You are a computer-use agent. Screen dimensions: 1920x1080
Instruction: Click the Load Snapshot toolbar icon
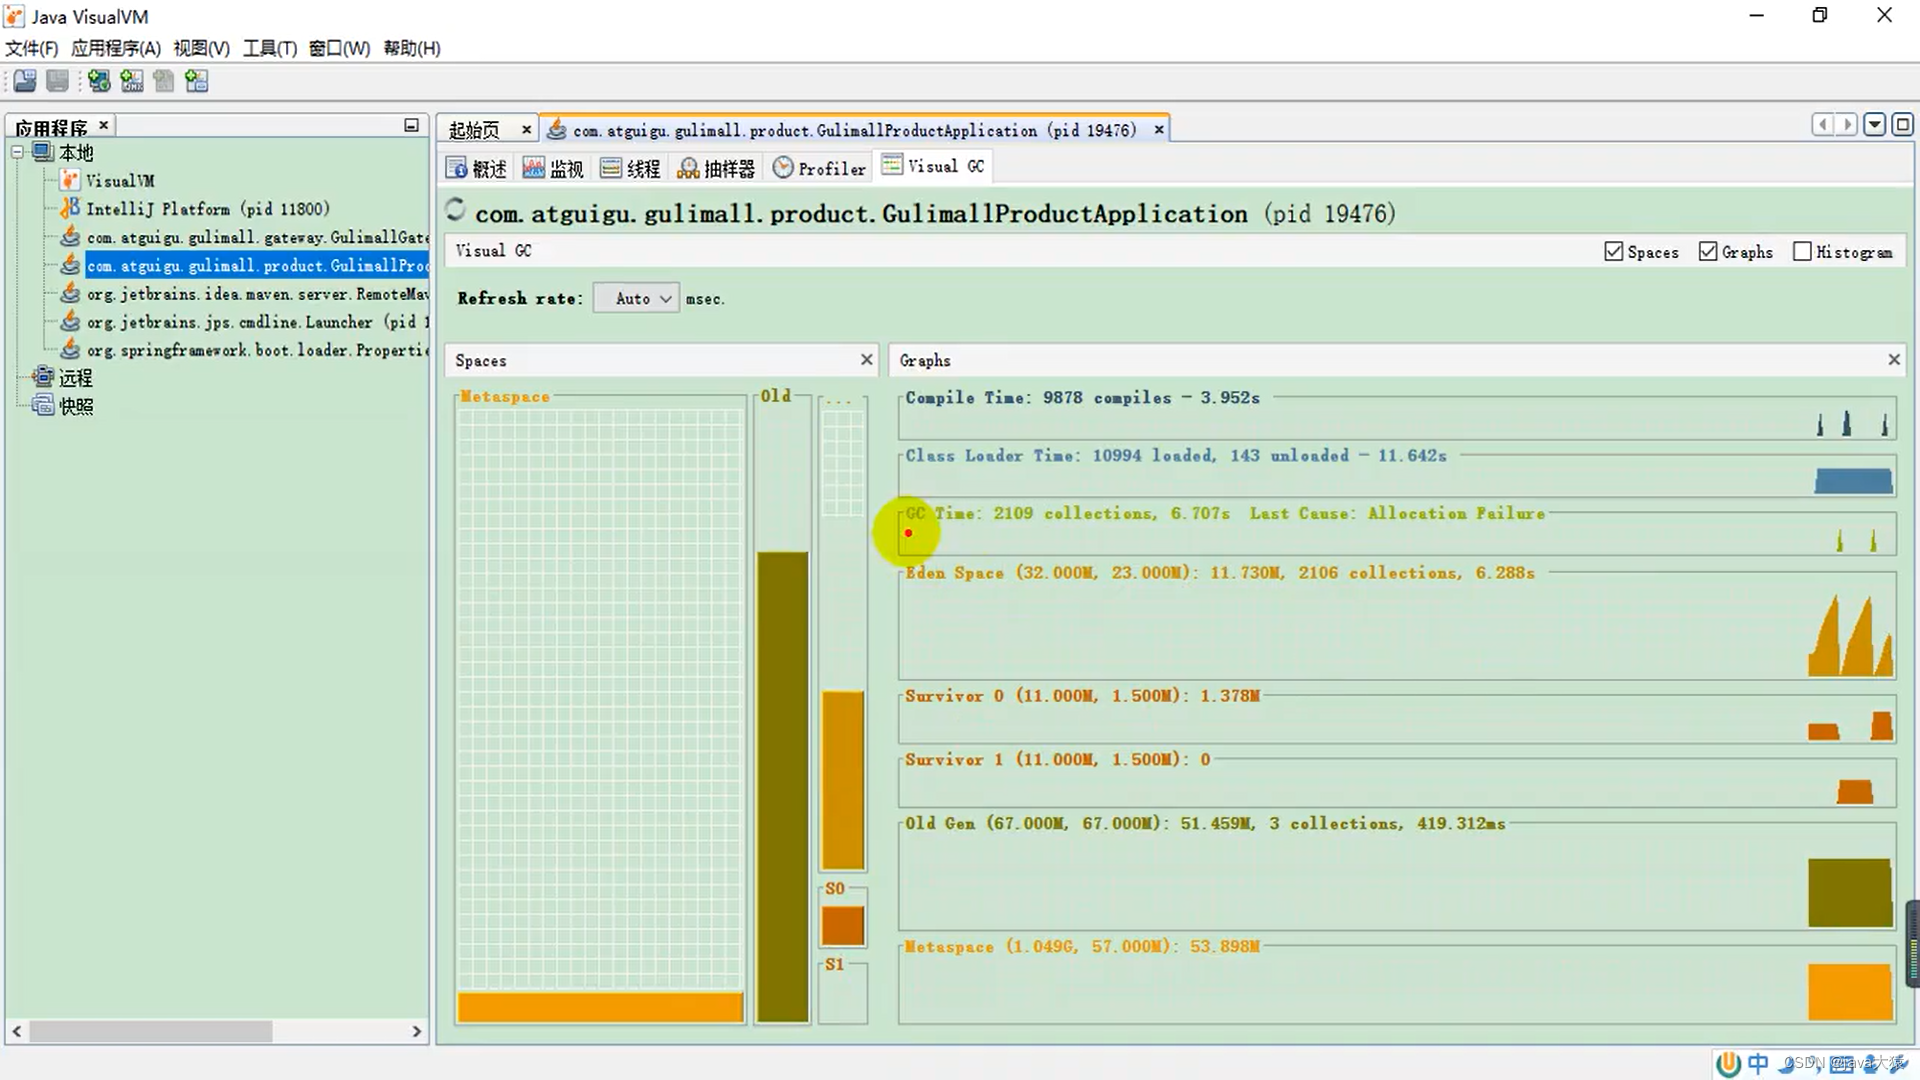(25, 81)
